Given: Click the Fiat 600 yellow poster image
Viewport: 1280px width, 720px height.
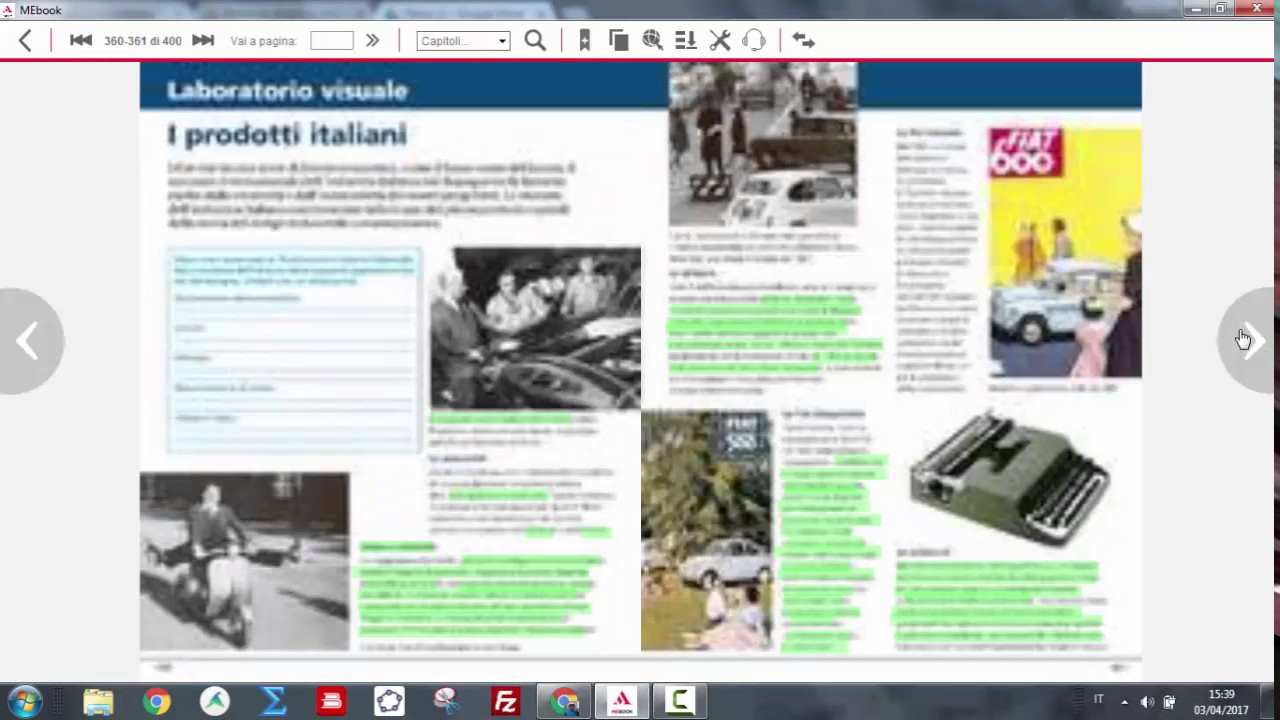Looking at the screenshot, I should [x=1065, y=252].
